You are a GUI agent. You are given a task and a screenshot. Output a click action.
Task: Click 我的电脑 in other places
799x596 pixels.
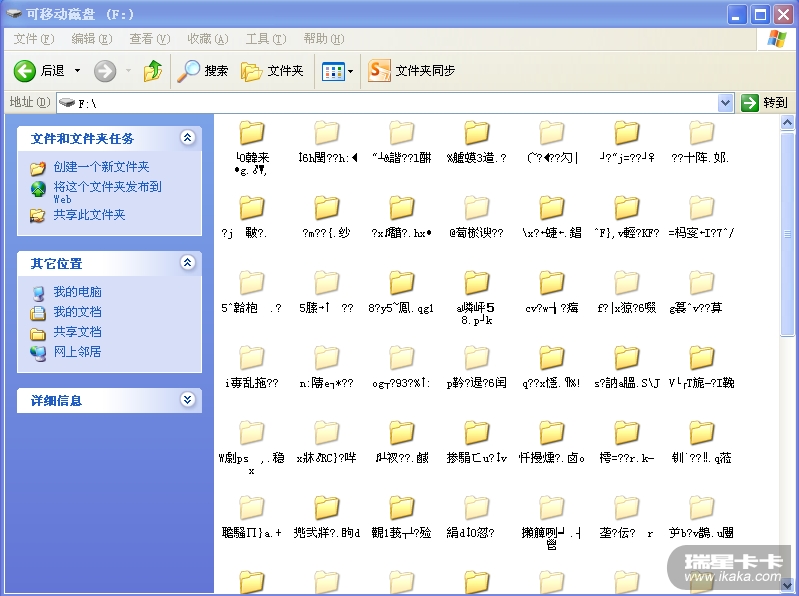(x=77, y=292)
